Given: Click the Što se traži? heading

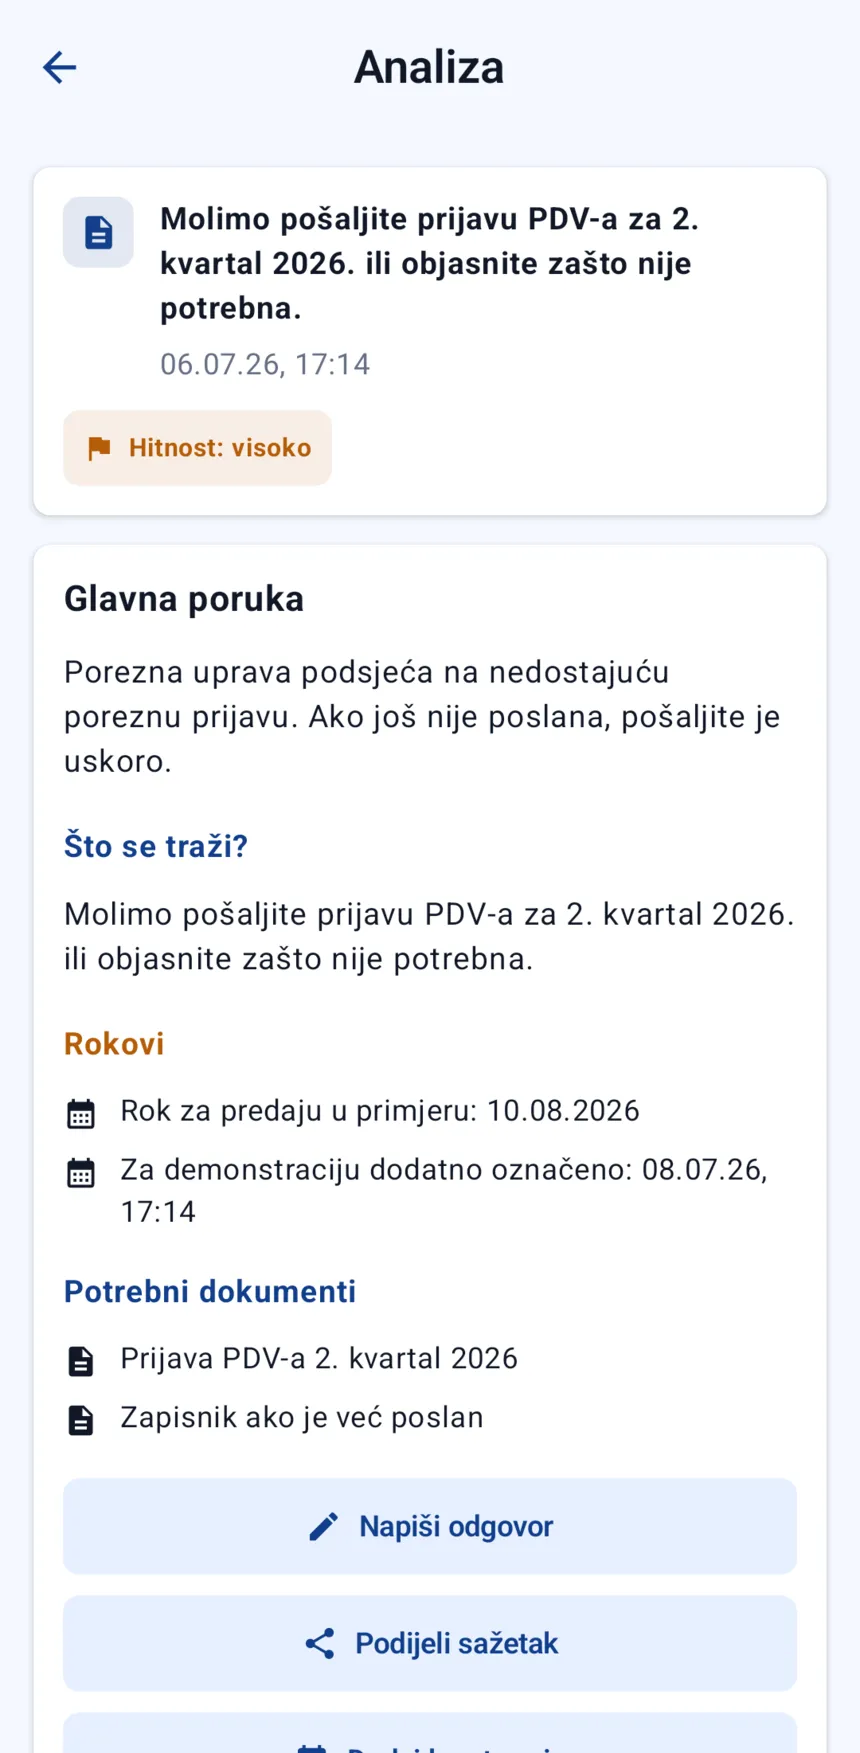Looking at the screenshot, I should [x=156, y=846].
